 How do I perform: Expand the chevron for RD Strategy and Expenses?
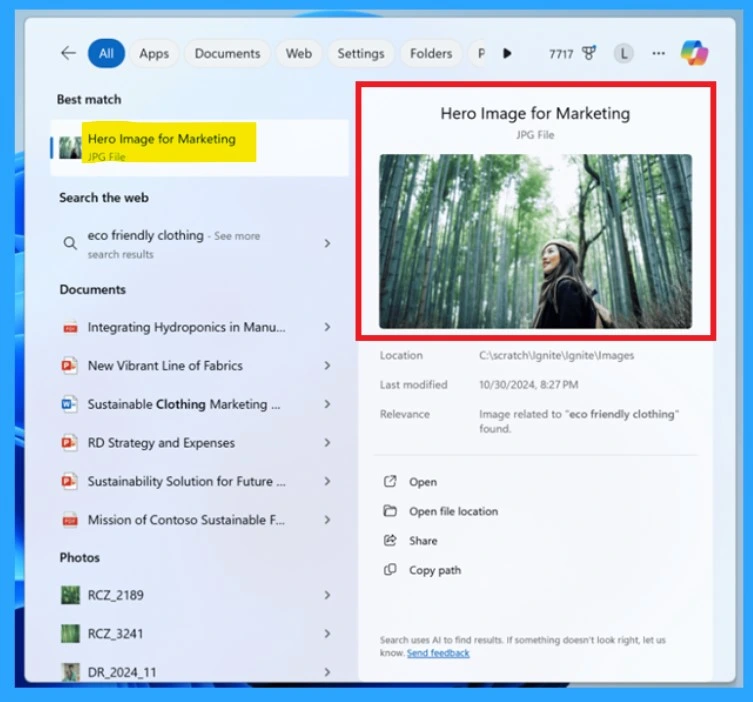[328, 443]
